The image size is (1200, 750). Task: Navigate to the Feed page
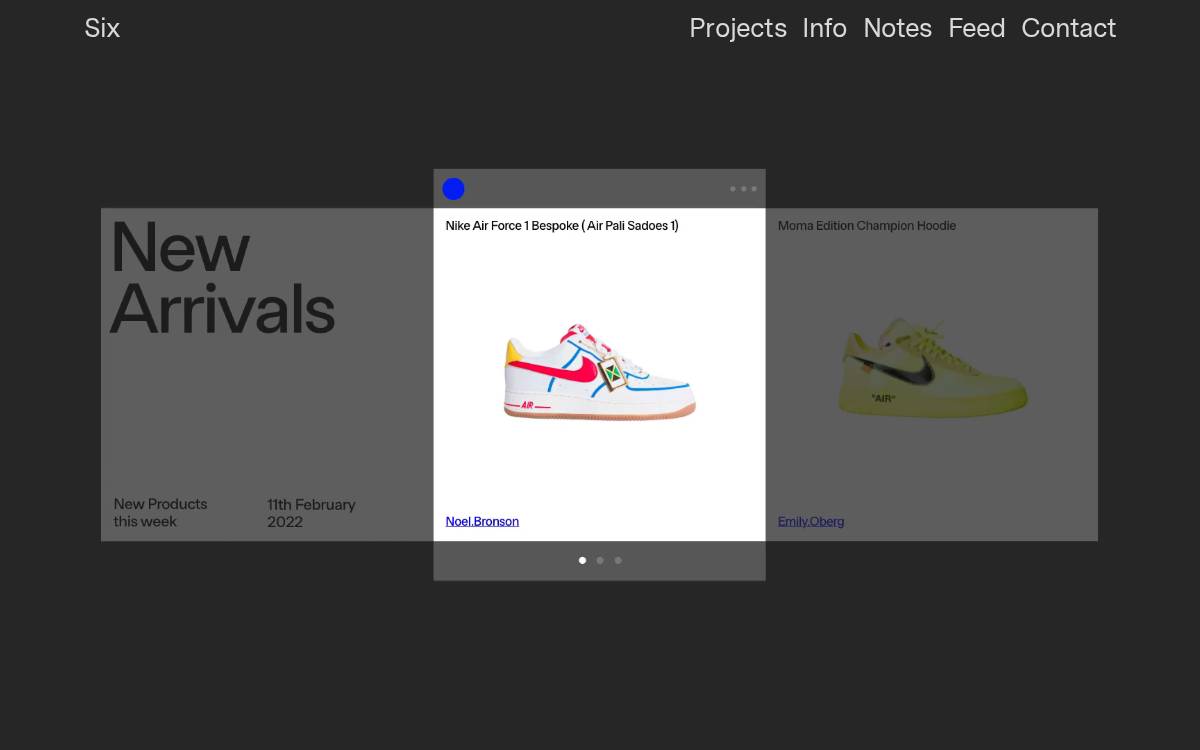coord(976,28)
